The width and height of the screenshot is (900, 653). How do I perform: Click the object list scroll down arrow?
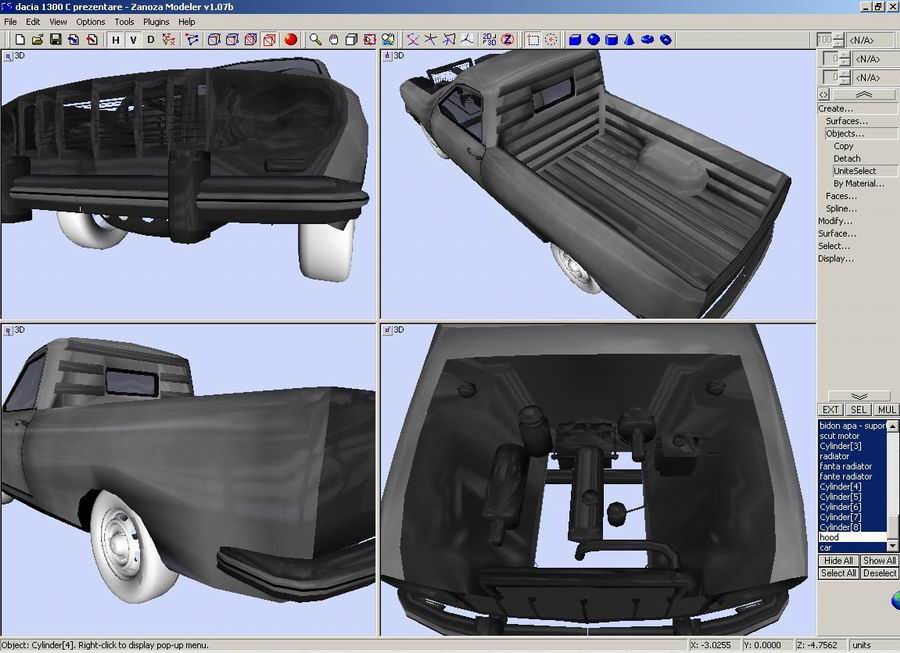pos(893,546)
